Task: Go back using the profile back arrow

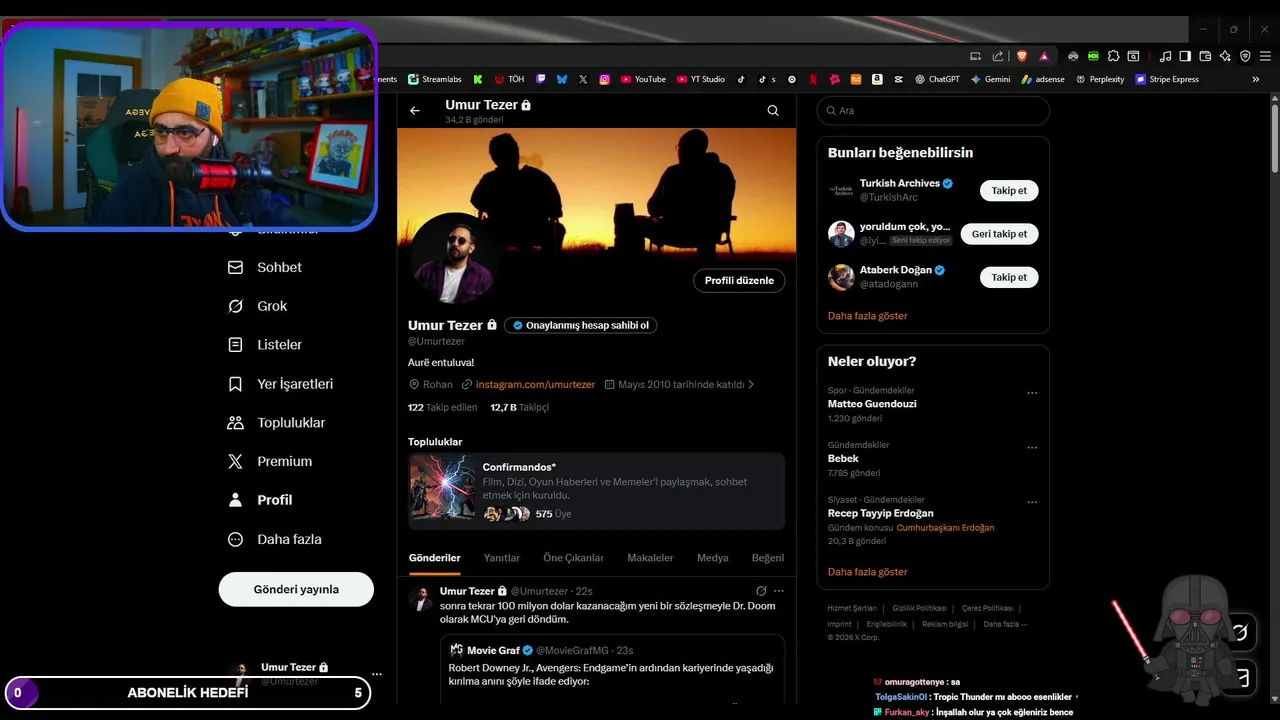Action: tap(415, 111)
